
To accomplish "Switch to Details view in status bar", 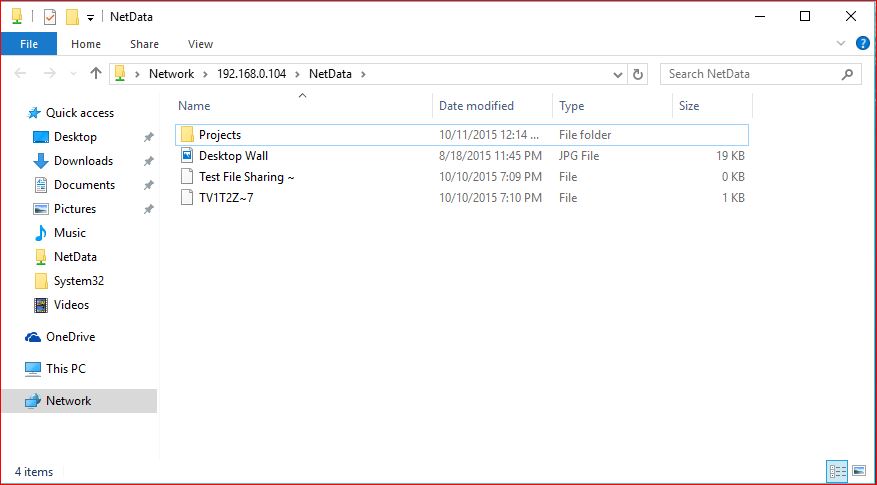I will pyautogui.click(x=837, y=472).
